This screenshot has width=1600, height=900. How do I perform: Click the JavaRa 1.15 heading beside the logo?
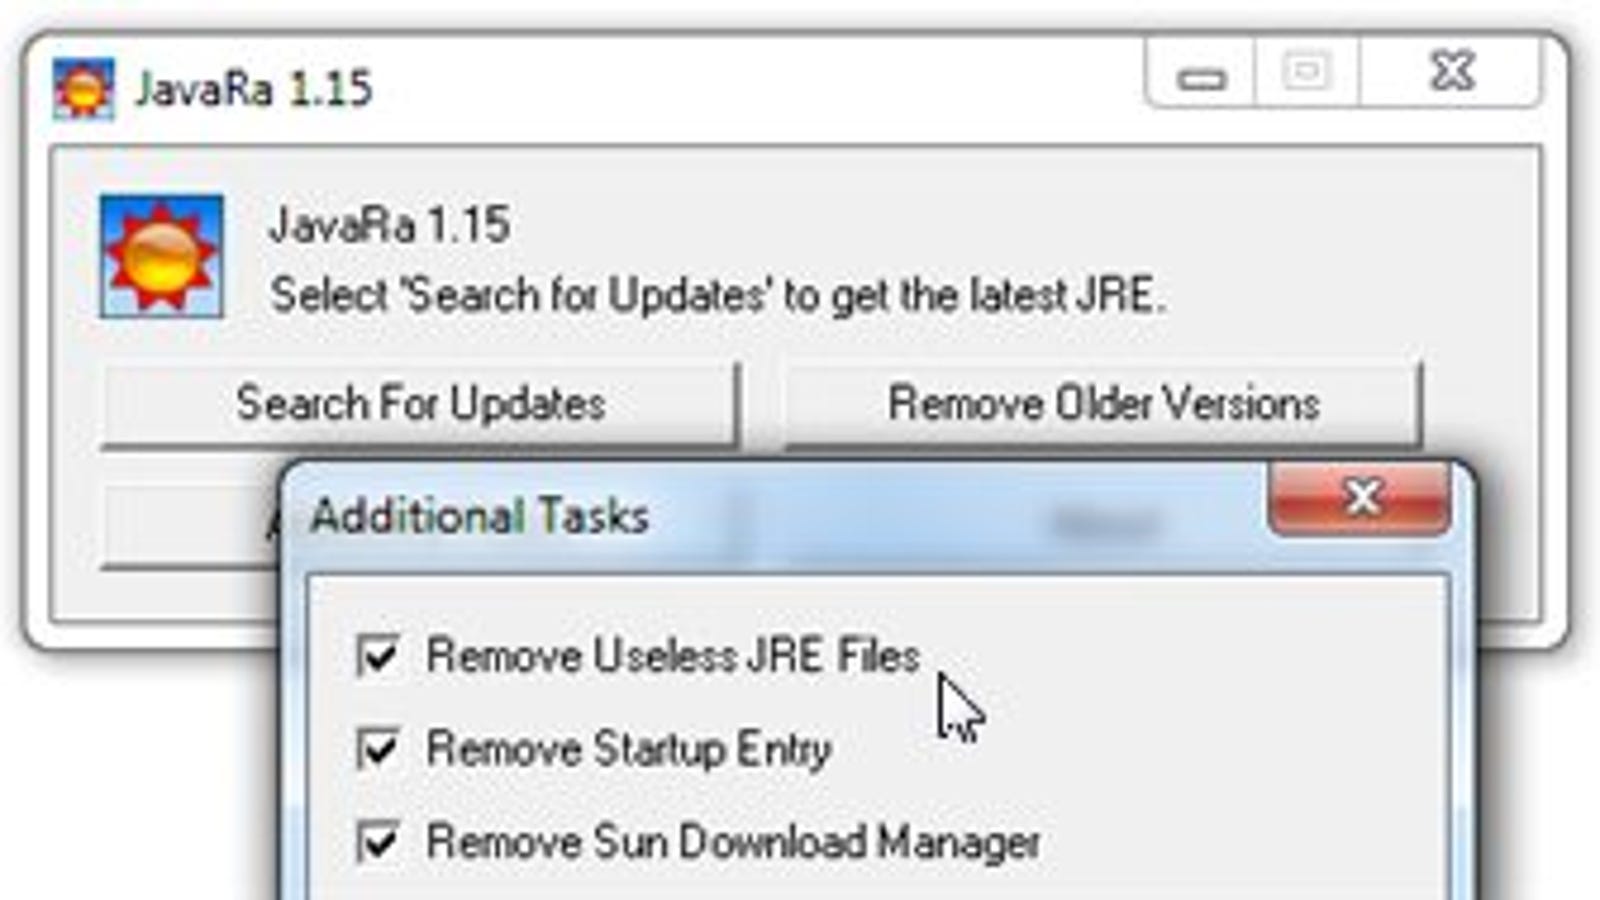[390, 224]
